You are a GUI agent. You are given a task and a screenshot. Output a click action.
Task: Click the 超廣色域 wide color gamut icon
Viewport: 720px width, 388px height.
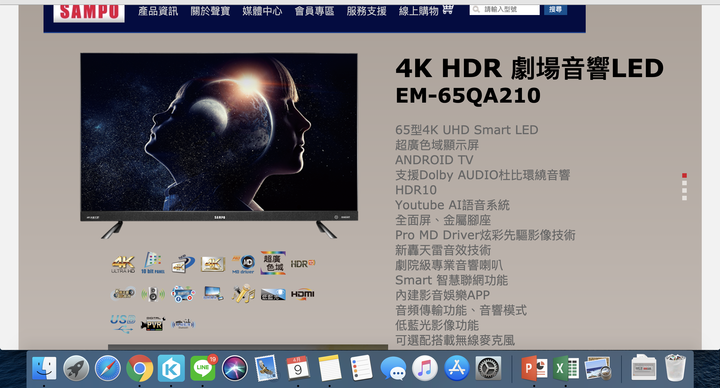[273, 263]
